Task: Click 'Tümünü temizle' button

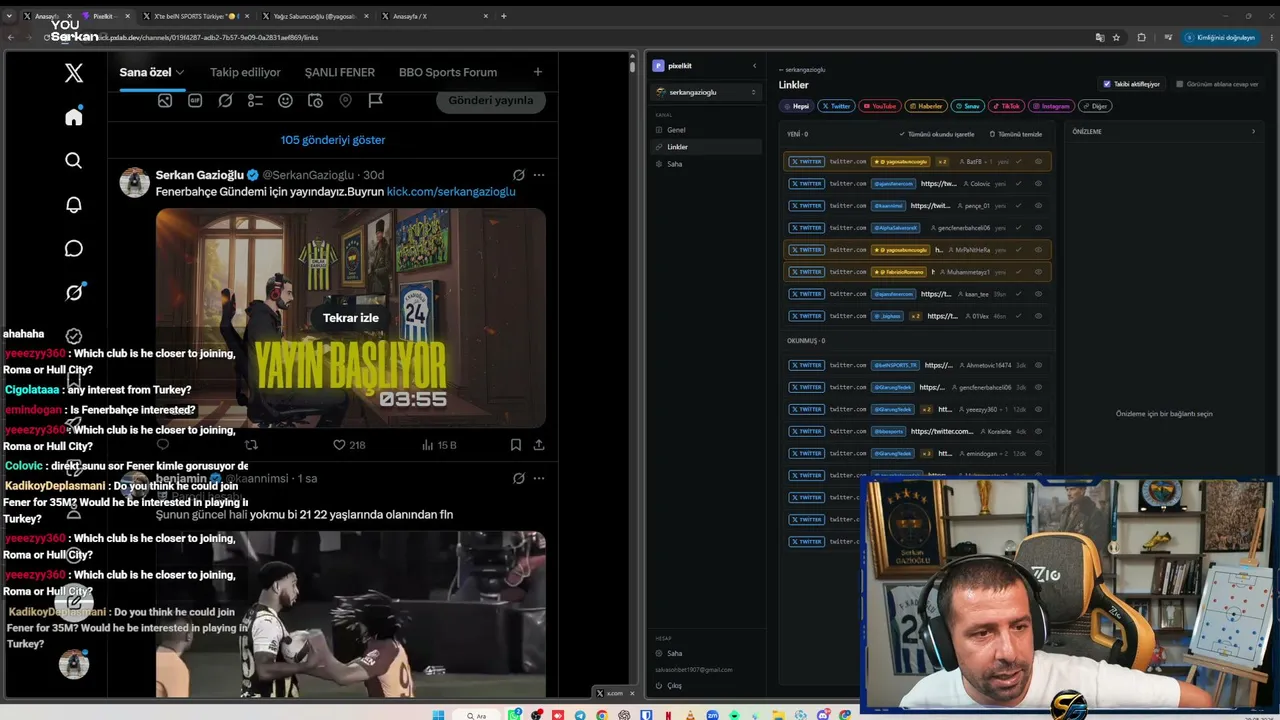Action: [x=1016, y=134]
